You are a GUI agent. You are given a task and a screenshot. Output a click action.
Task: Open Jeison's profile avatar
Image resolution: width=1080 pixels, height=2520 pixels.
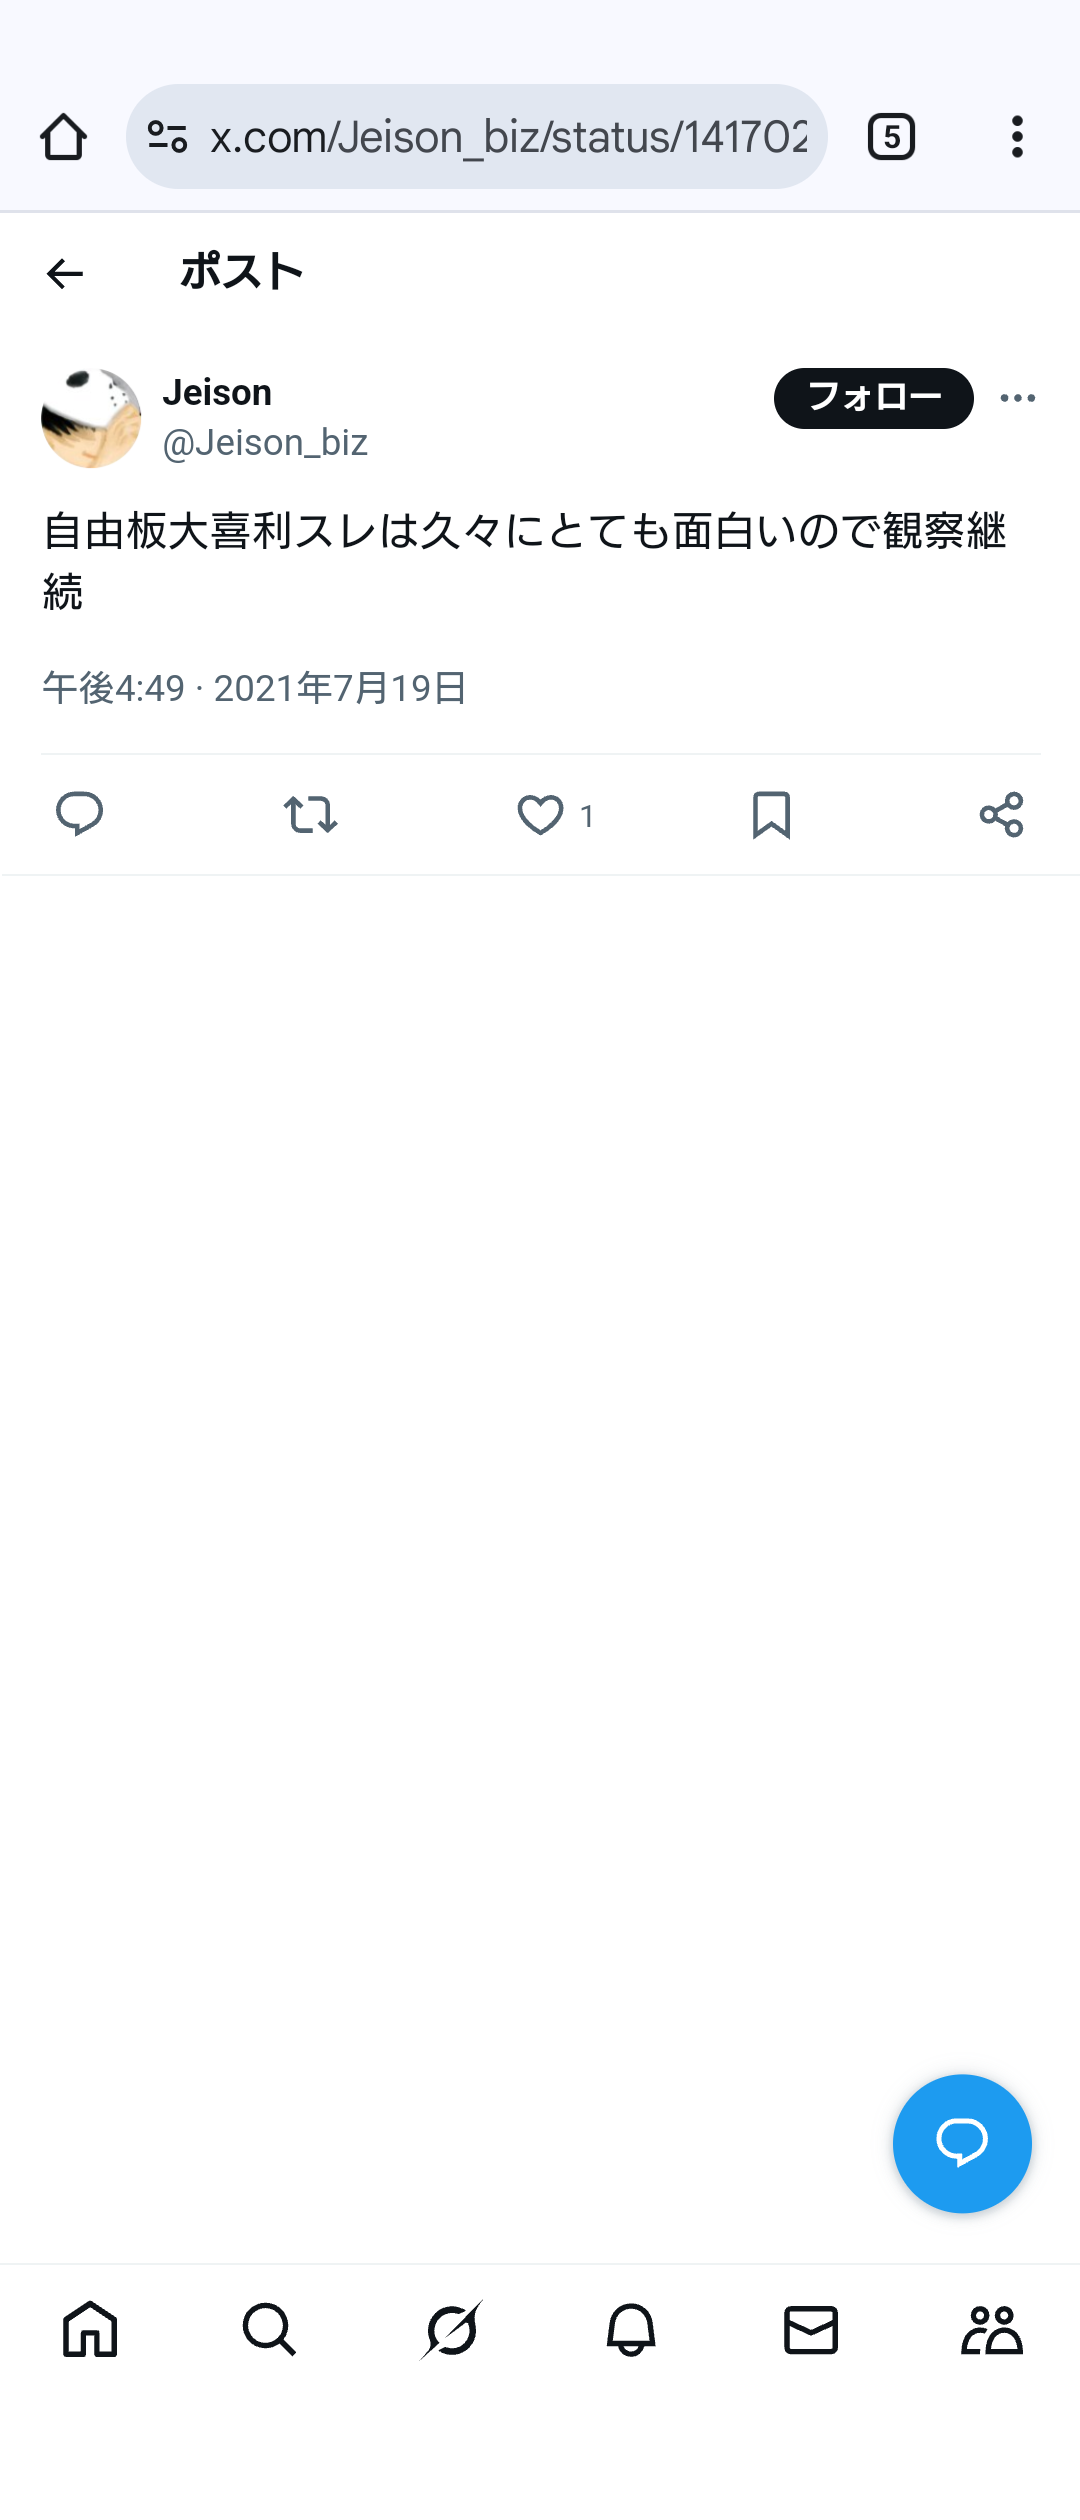pyautogui.click(x=91, y=418)
